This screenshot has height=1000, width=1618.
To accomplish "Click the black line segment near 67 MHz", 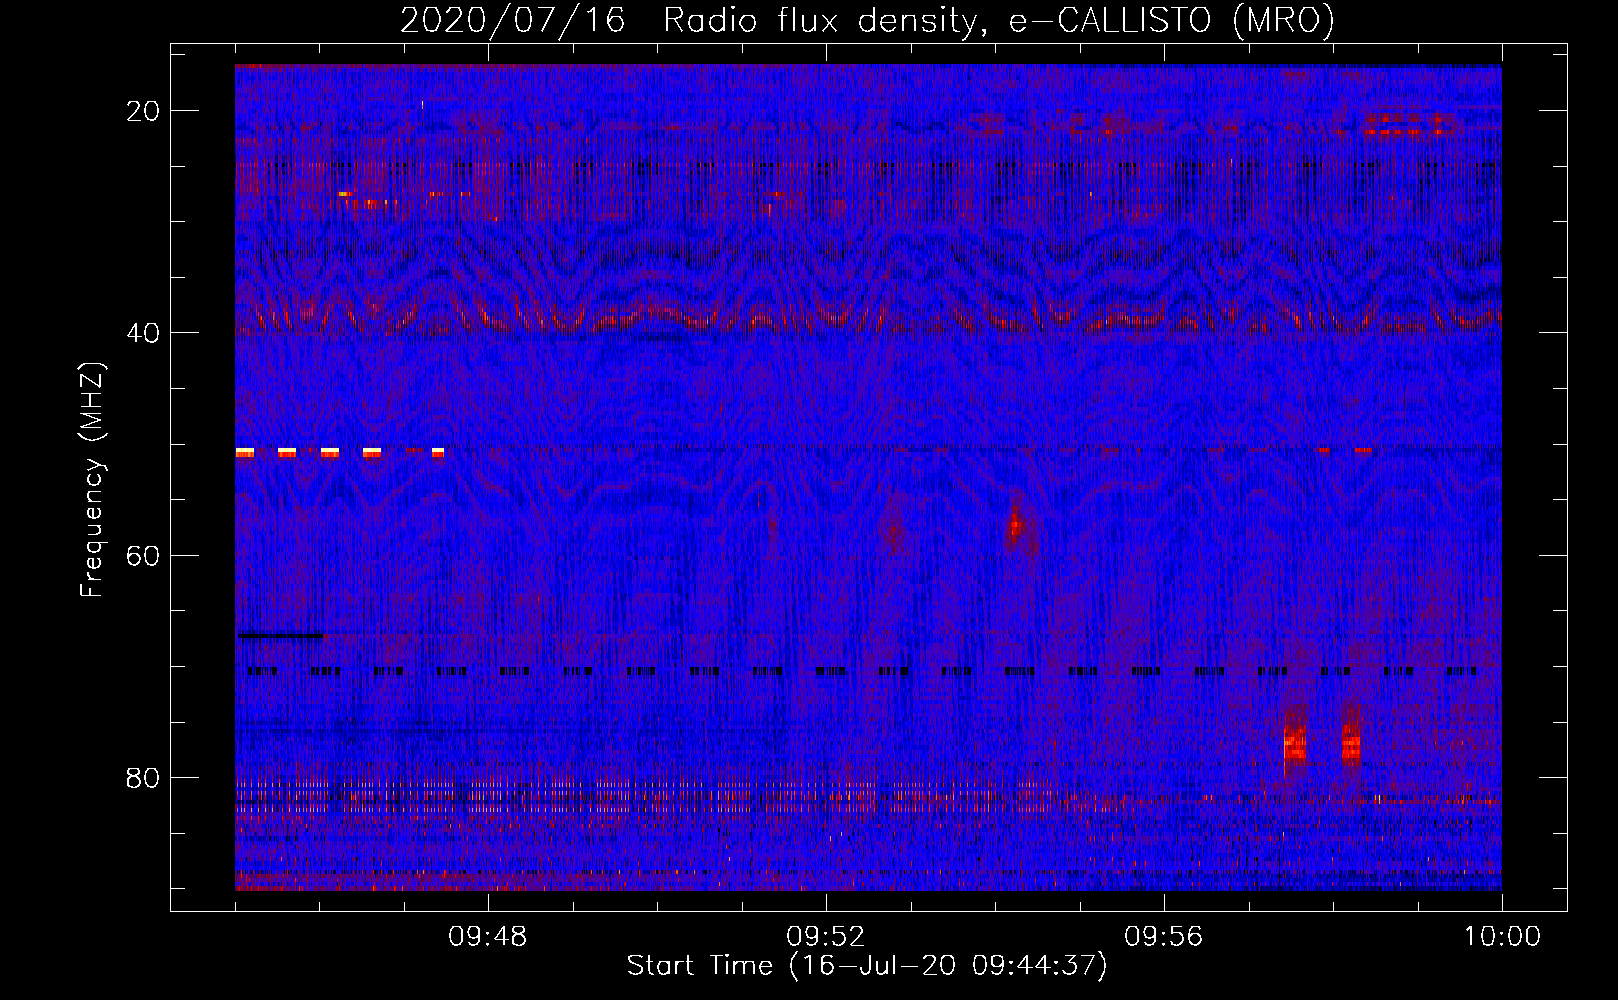I will 281,635.
